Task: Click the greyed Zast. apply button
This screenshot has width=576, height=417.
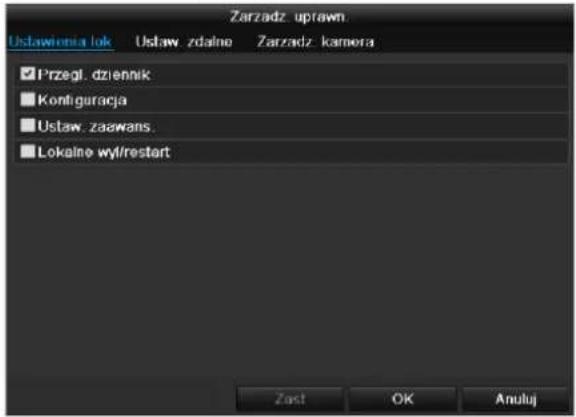Action: click(x=290, y=399)
